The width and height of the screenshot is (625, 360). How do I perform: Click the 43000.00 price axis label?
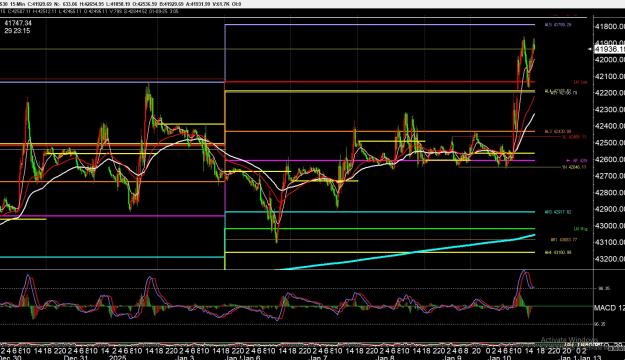pos(609,226)
